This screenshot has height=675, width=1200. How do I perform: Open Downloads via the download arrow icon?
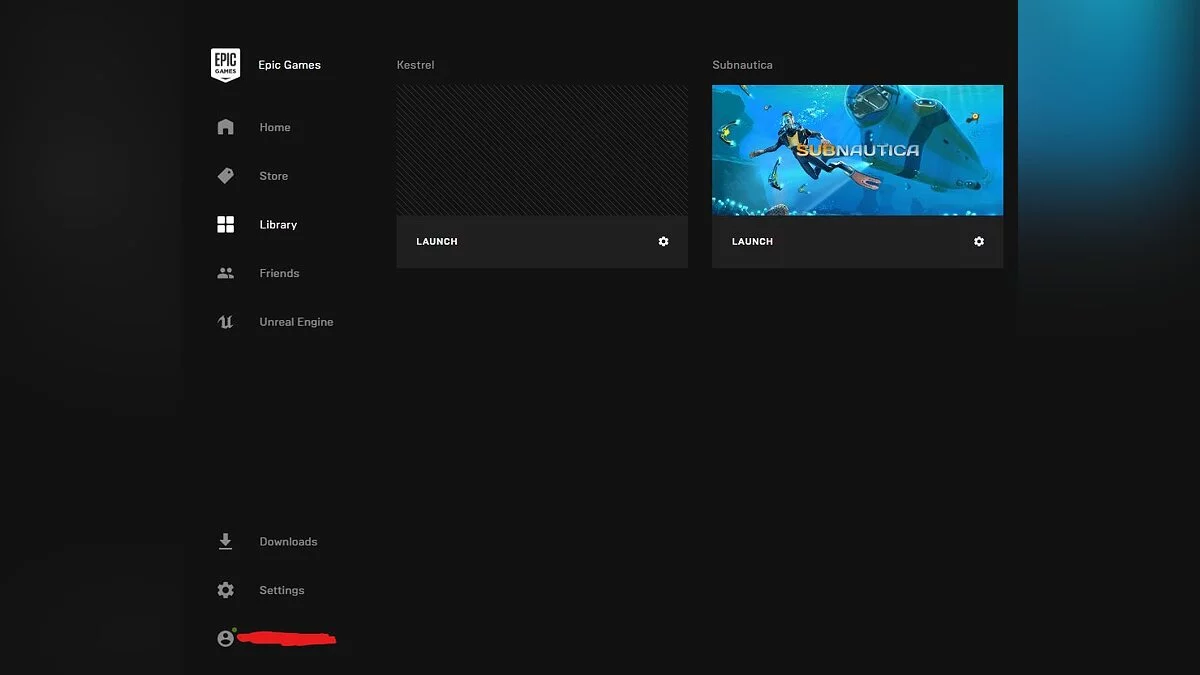(225, 541)
